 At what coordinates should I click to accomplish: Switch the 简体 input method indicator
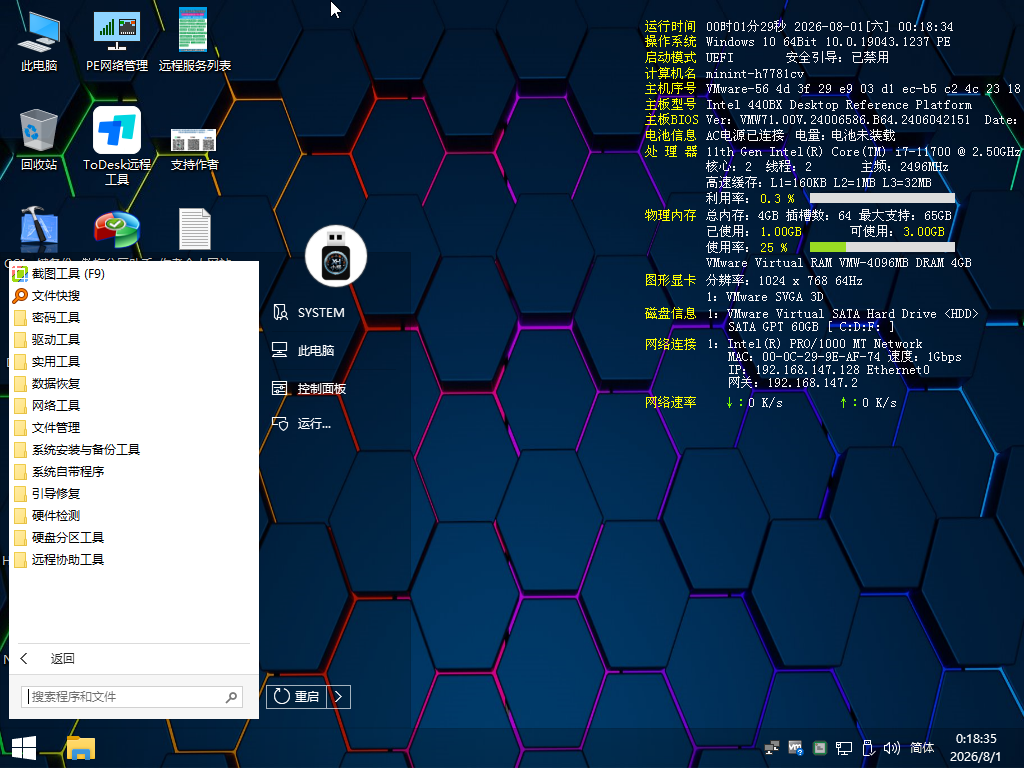pyautogui.click(x=922, y=748)
